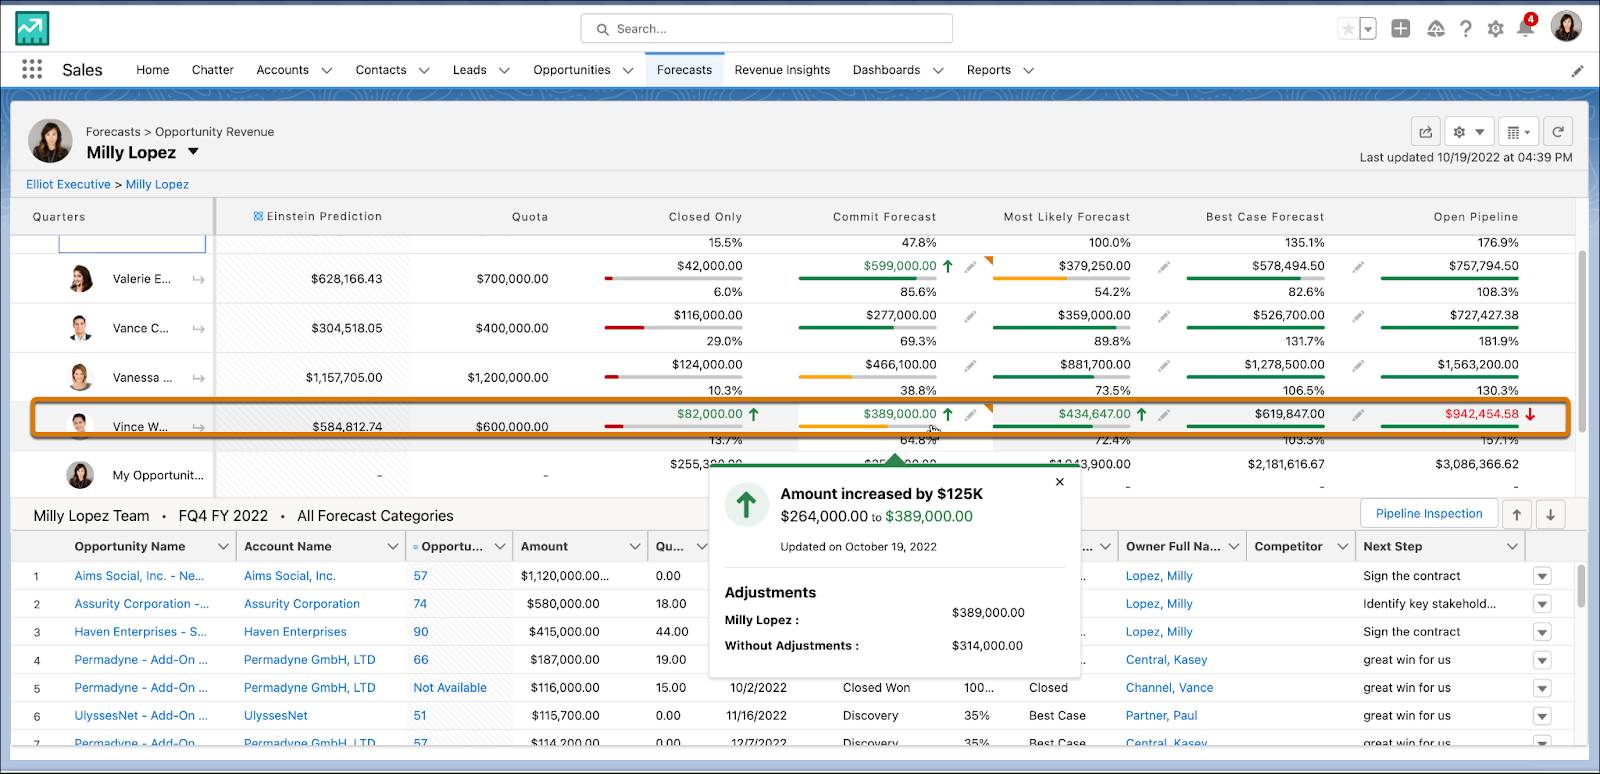Open the user profile avatar
The height and width of the screenshot is (774, 1600).
click(x=1566, y=27)
